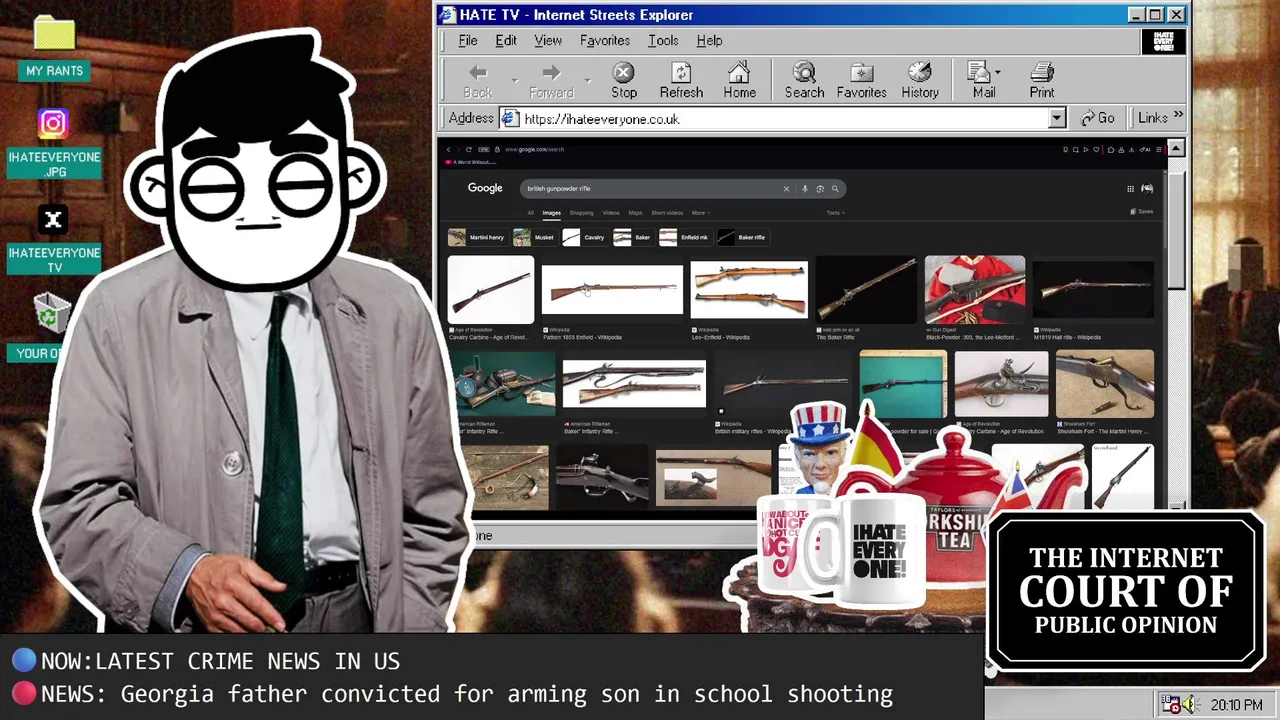Open the View menu
The width and height of the screenshot is (1280, 720).
point(548,41)
